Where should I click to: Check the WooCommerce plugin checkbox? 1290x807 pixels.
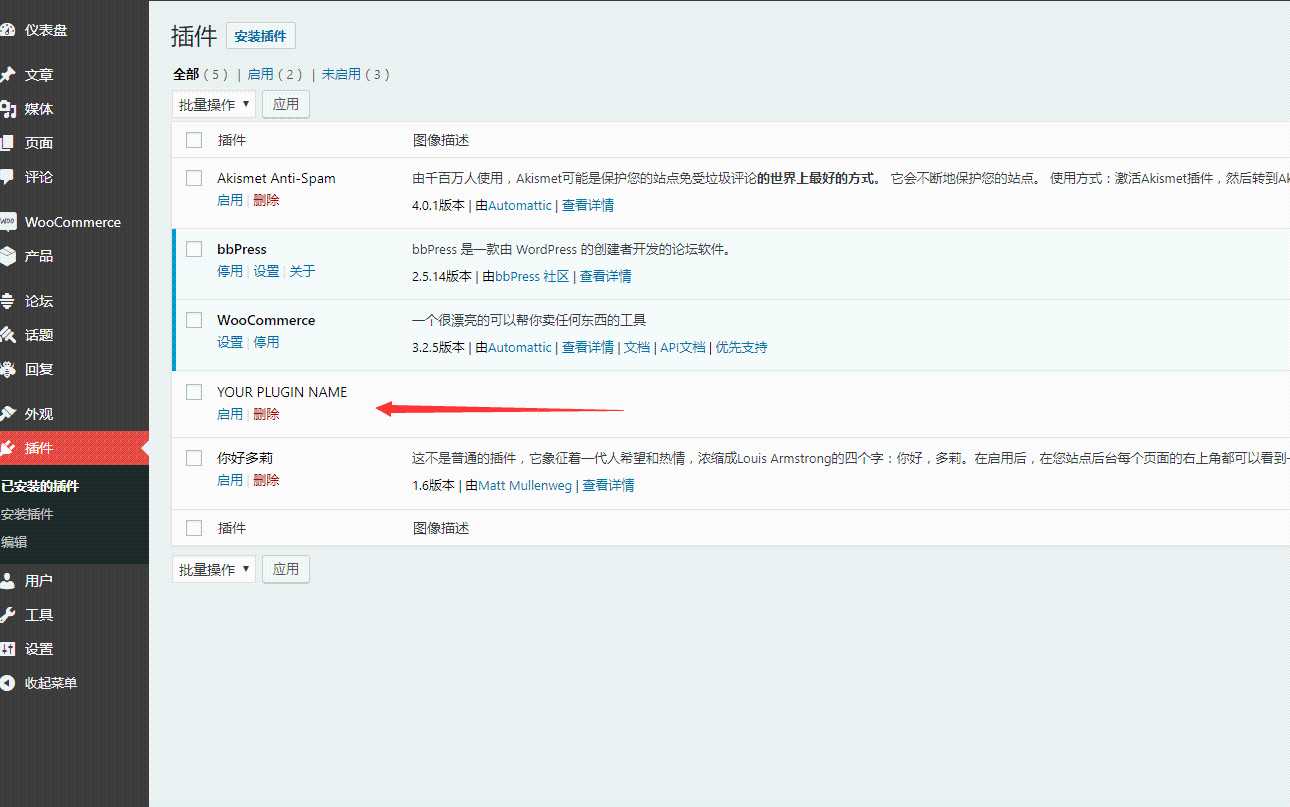point(194,320)
